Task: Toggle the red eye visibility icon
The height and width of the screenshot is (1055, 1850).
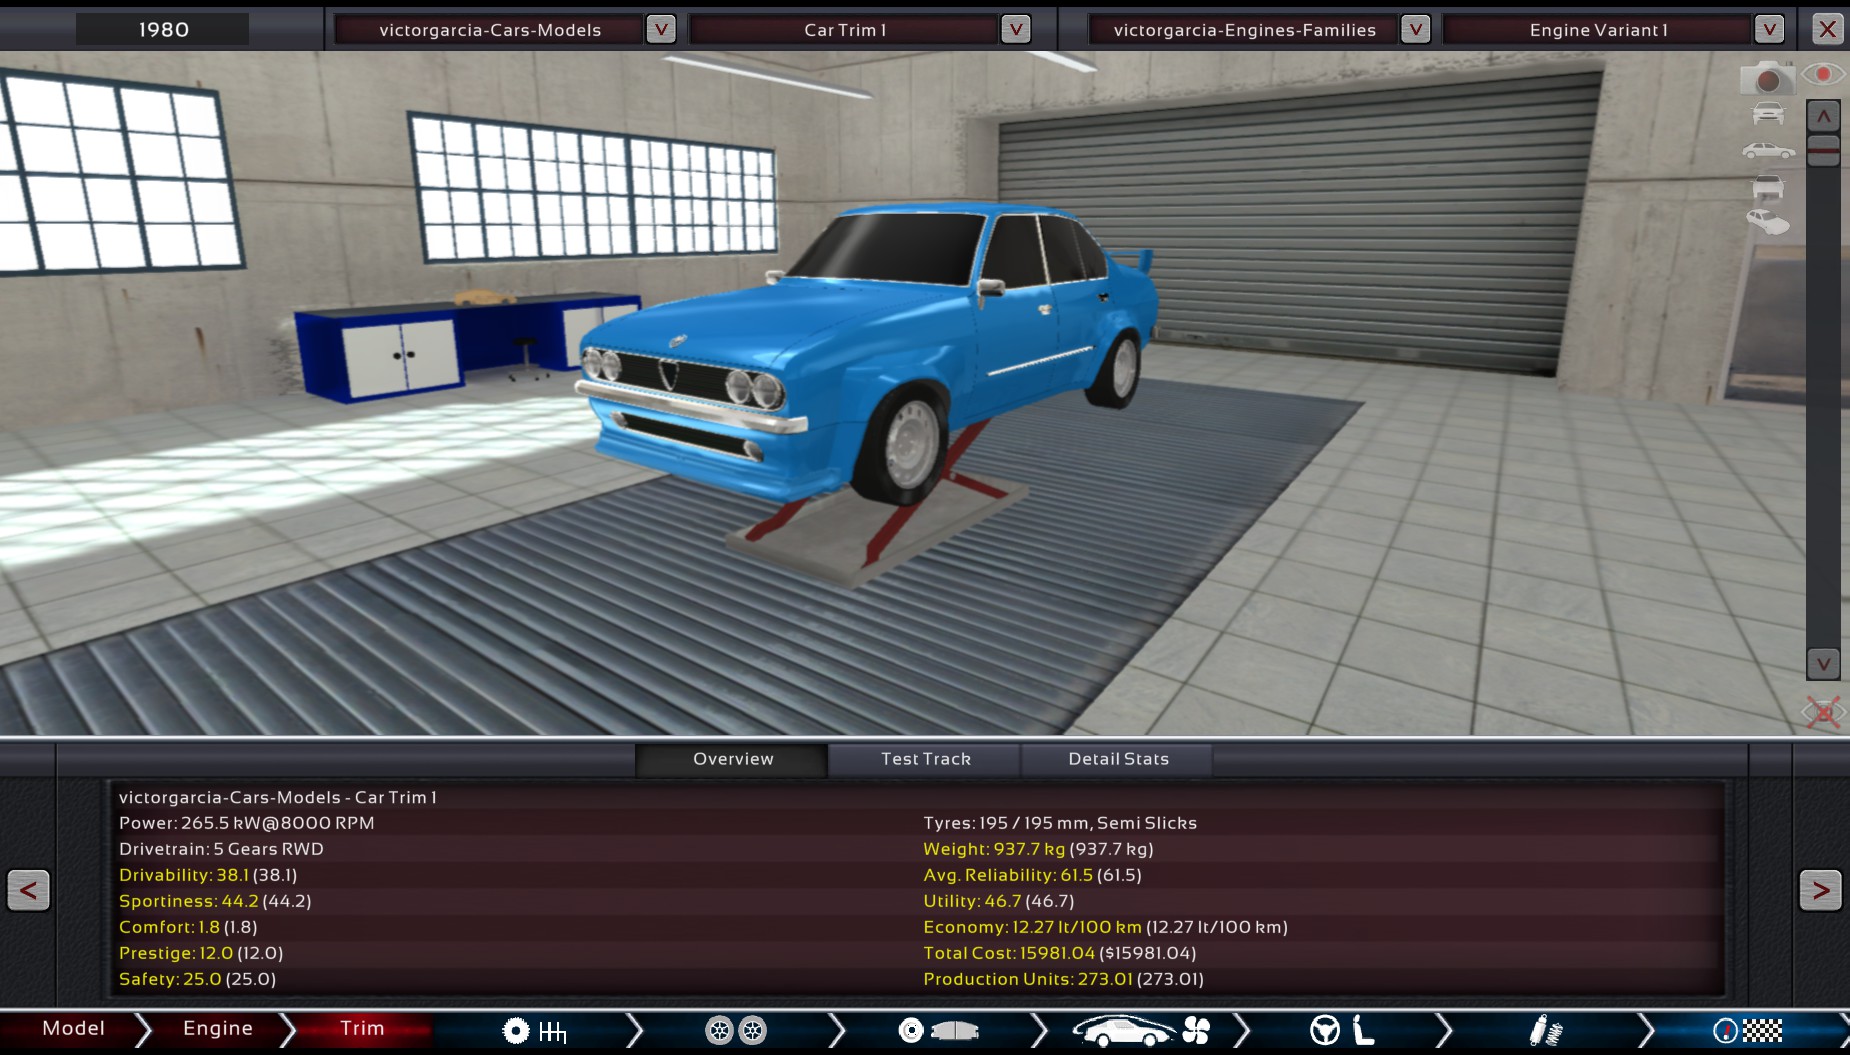Action: click(x=1823, y=74)
